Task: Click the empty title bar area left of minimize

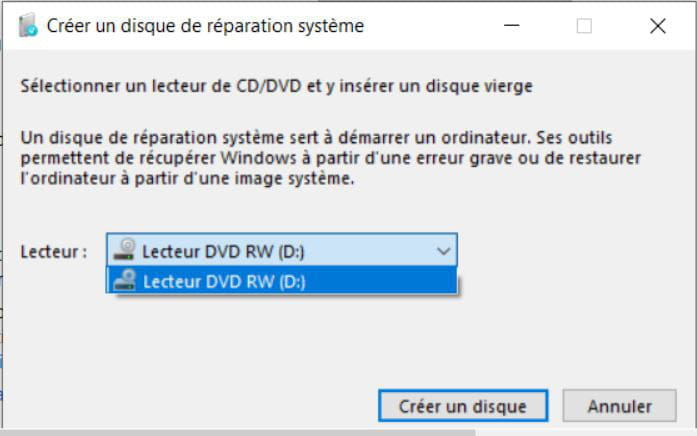Action: coord(430,26)
